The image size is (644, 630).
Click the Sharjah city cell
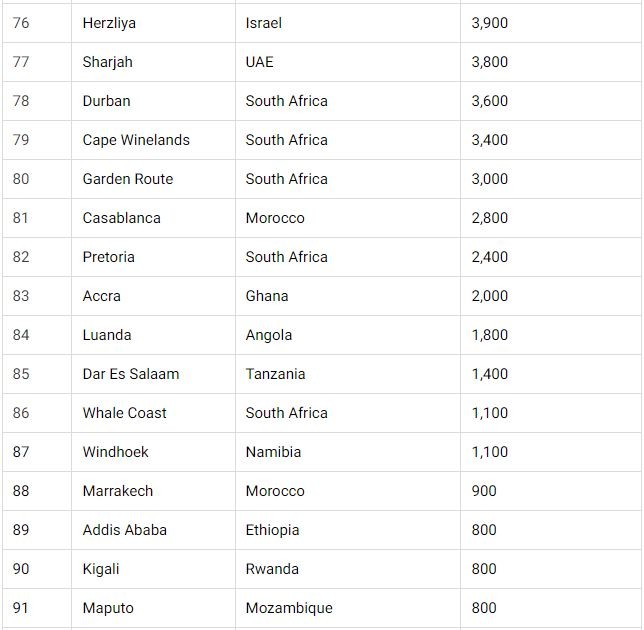(153, 62)
